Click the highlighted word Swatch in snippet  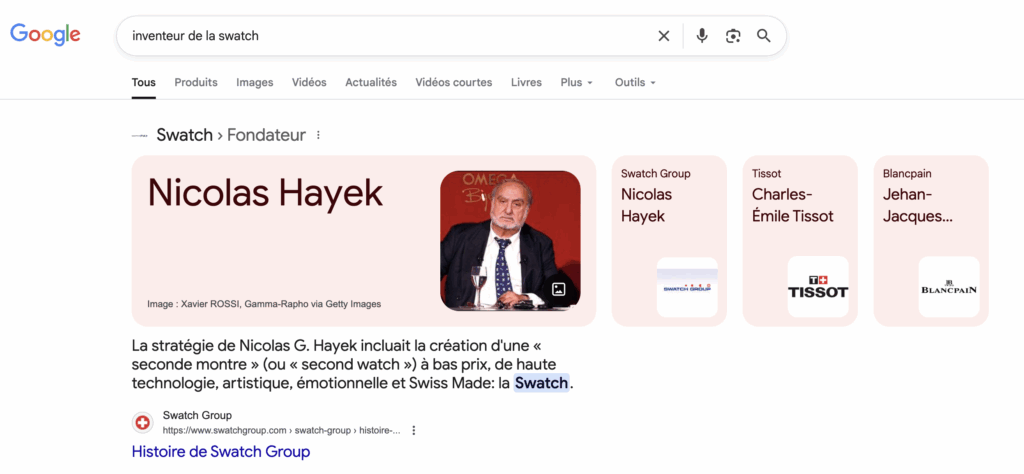(541, 383)
